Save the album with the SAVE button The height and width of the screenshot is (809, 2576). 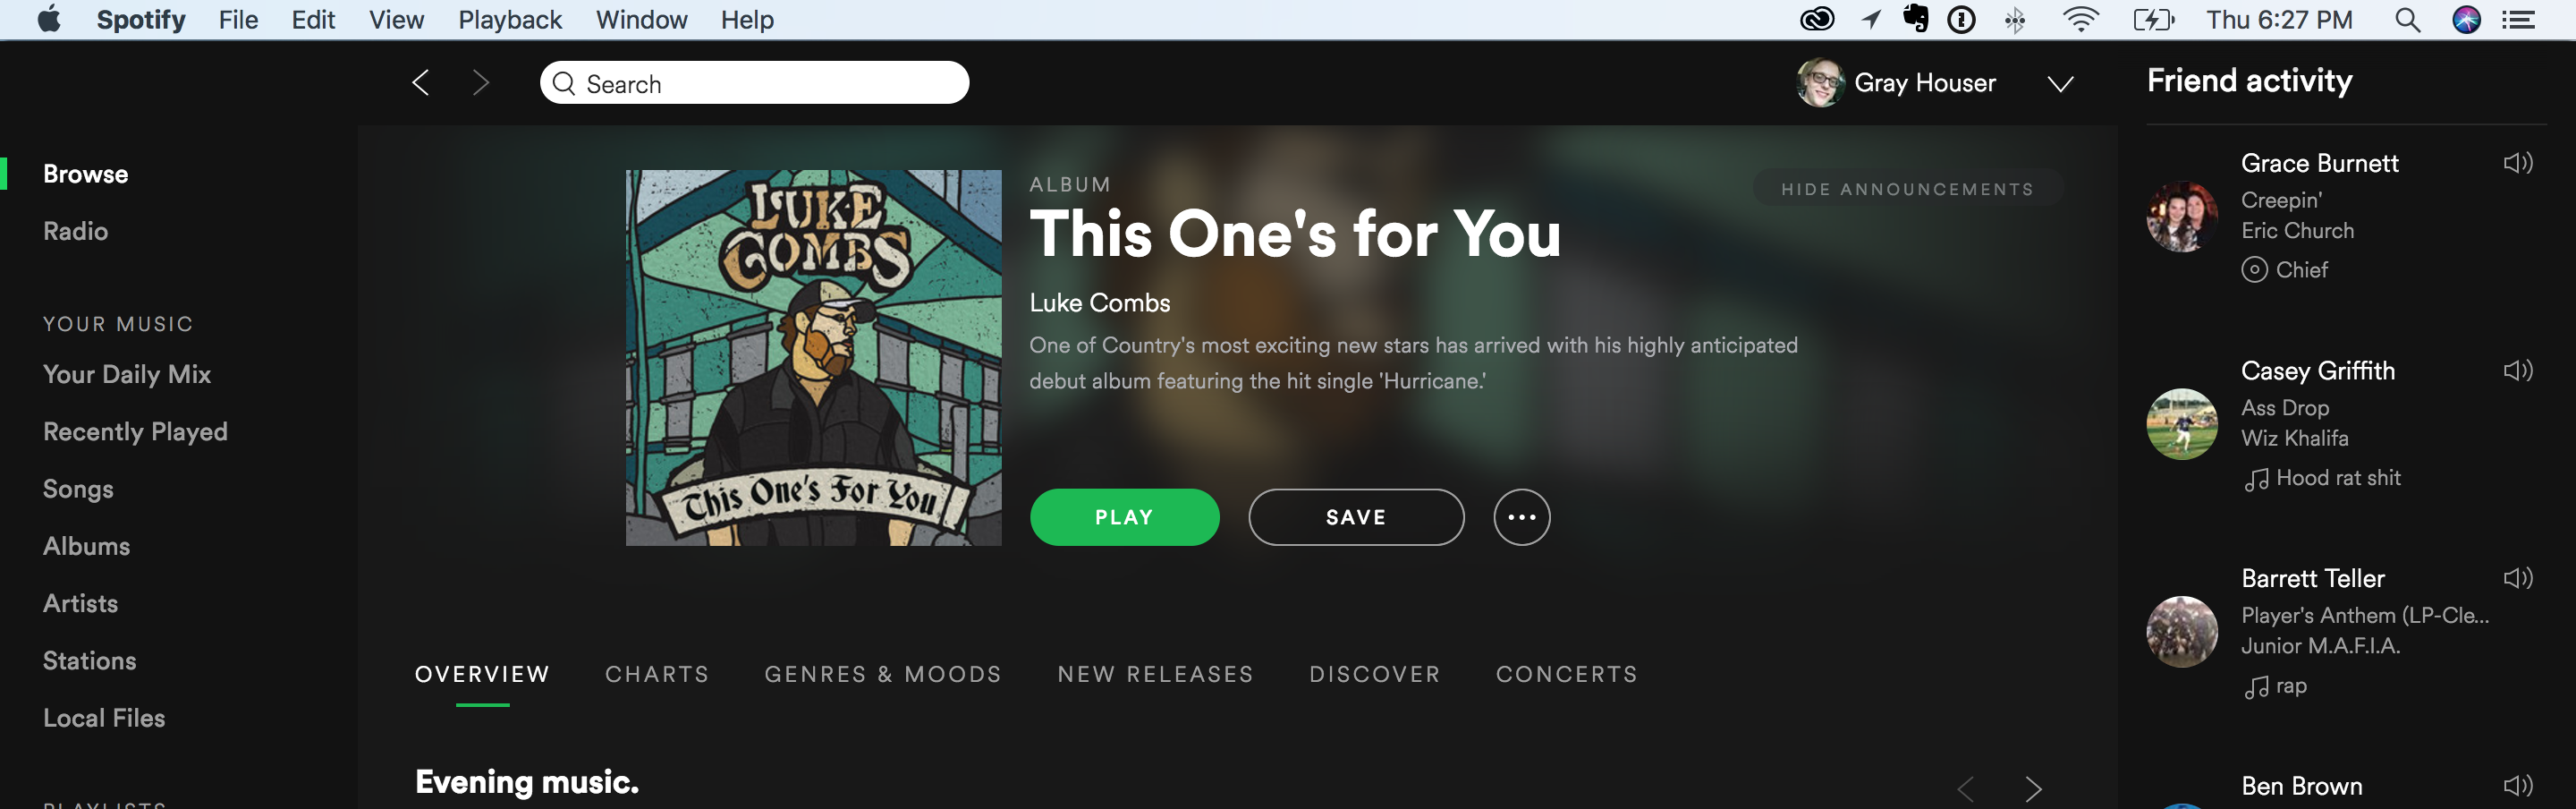[1356, 517]
